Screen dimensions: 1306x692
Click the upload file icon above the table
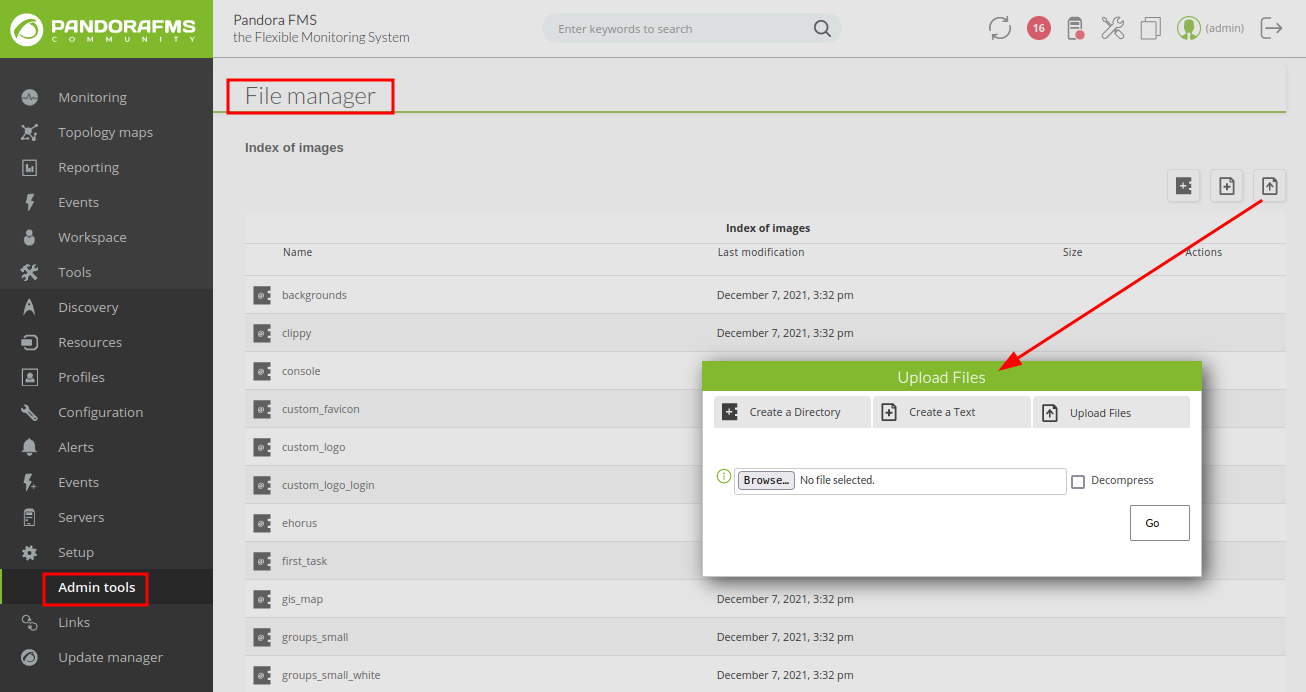click(1269, 186)
